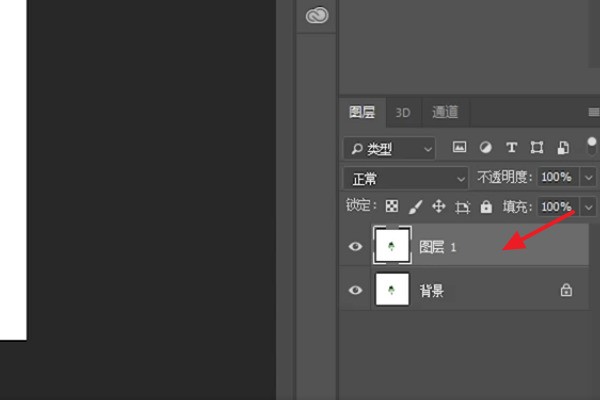Image resolution: width=600 pixels, height=400 pixels.
Task: Hide the 背景 layer eye icon
Action: click(x=355, y=291)
